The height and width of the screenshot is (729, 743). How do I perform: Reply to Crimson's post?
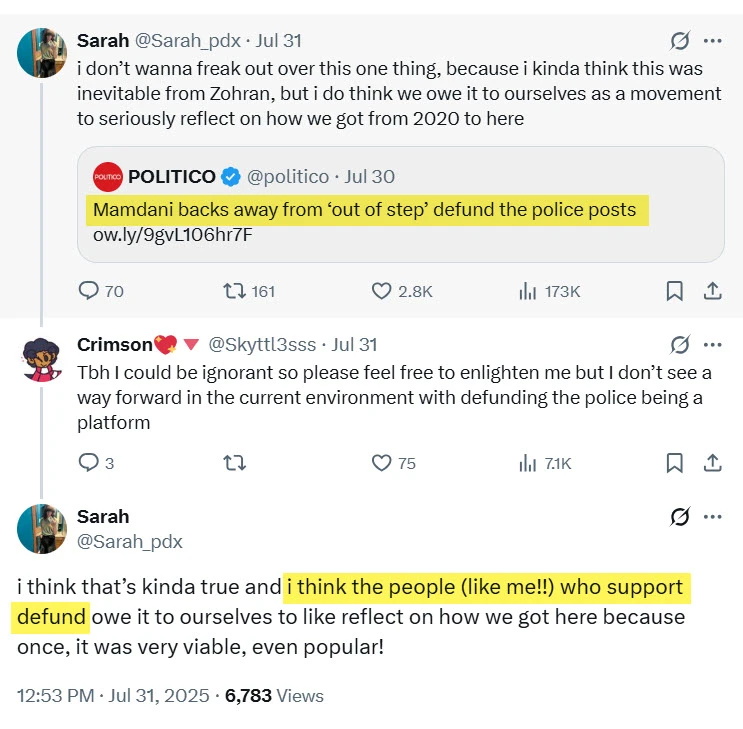click(x=89, y=463)
